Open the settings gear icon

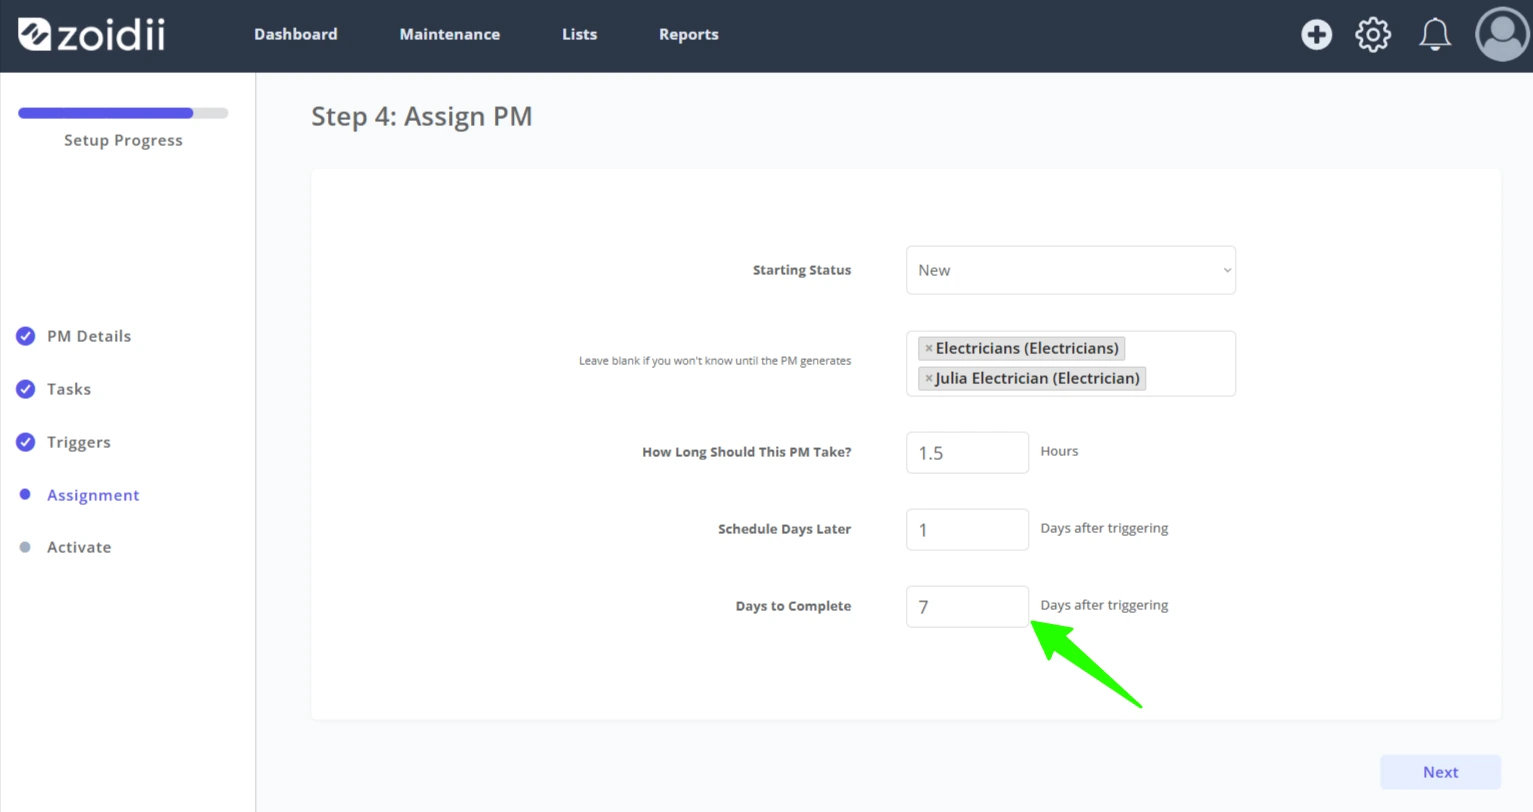pyautogui.click(x=1373, y=35)
